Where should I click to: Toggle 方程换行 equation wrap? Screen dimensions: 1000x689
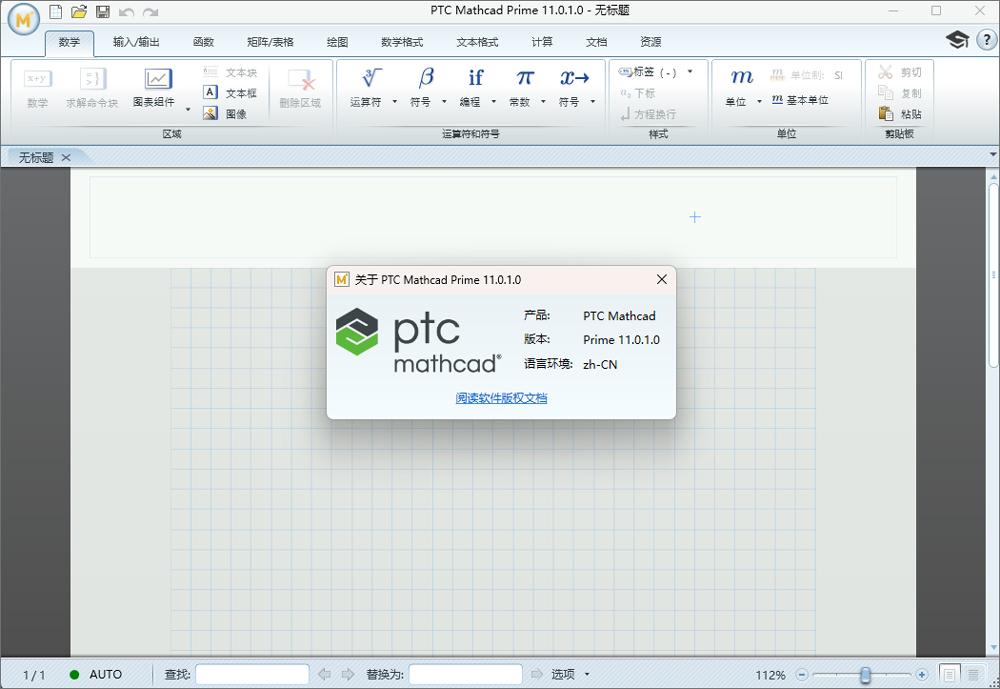point(647,114)
